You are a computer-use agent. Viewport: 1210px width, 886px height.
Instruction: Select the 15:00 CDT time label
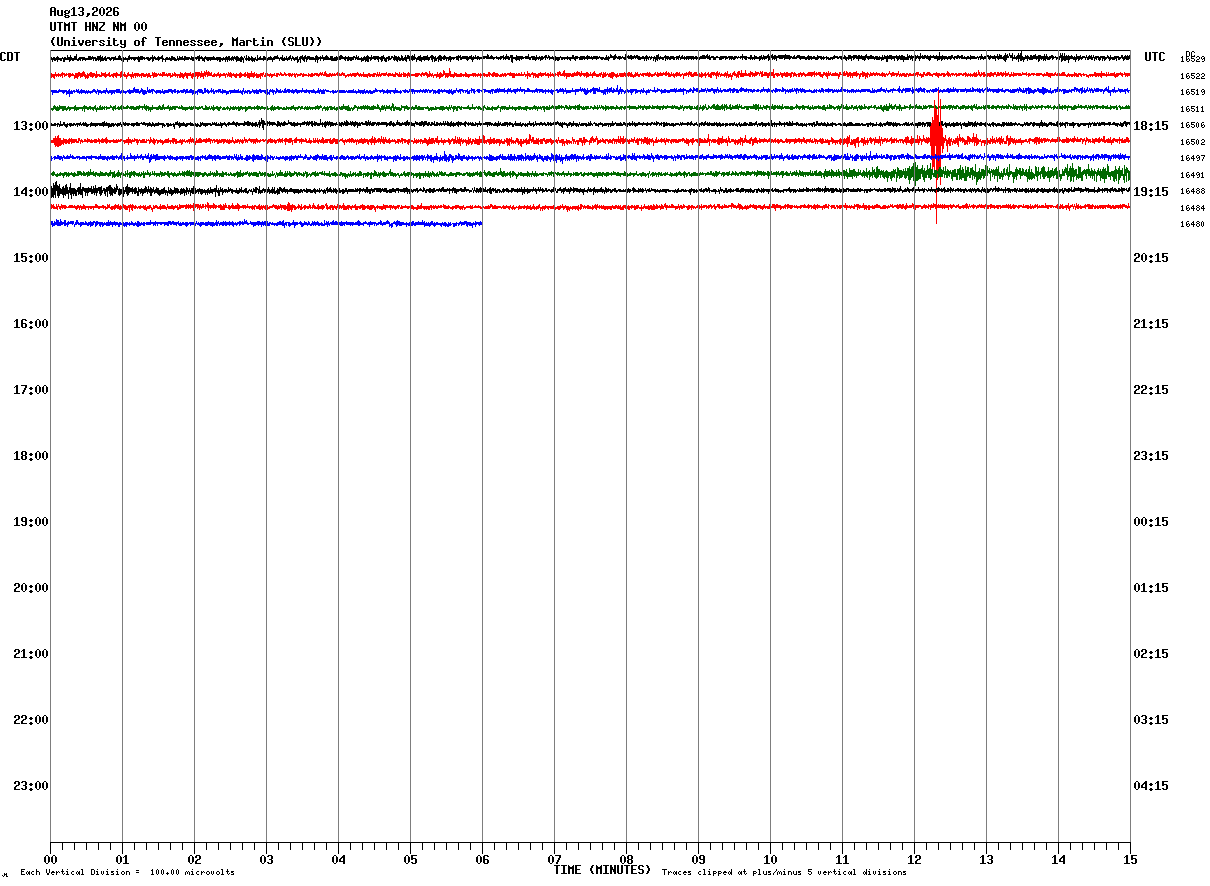tap(30, 257)
